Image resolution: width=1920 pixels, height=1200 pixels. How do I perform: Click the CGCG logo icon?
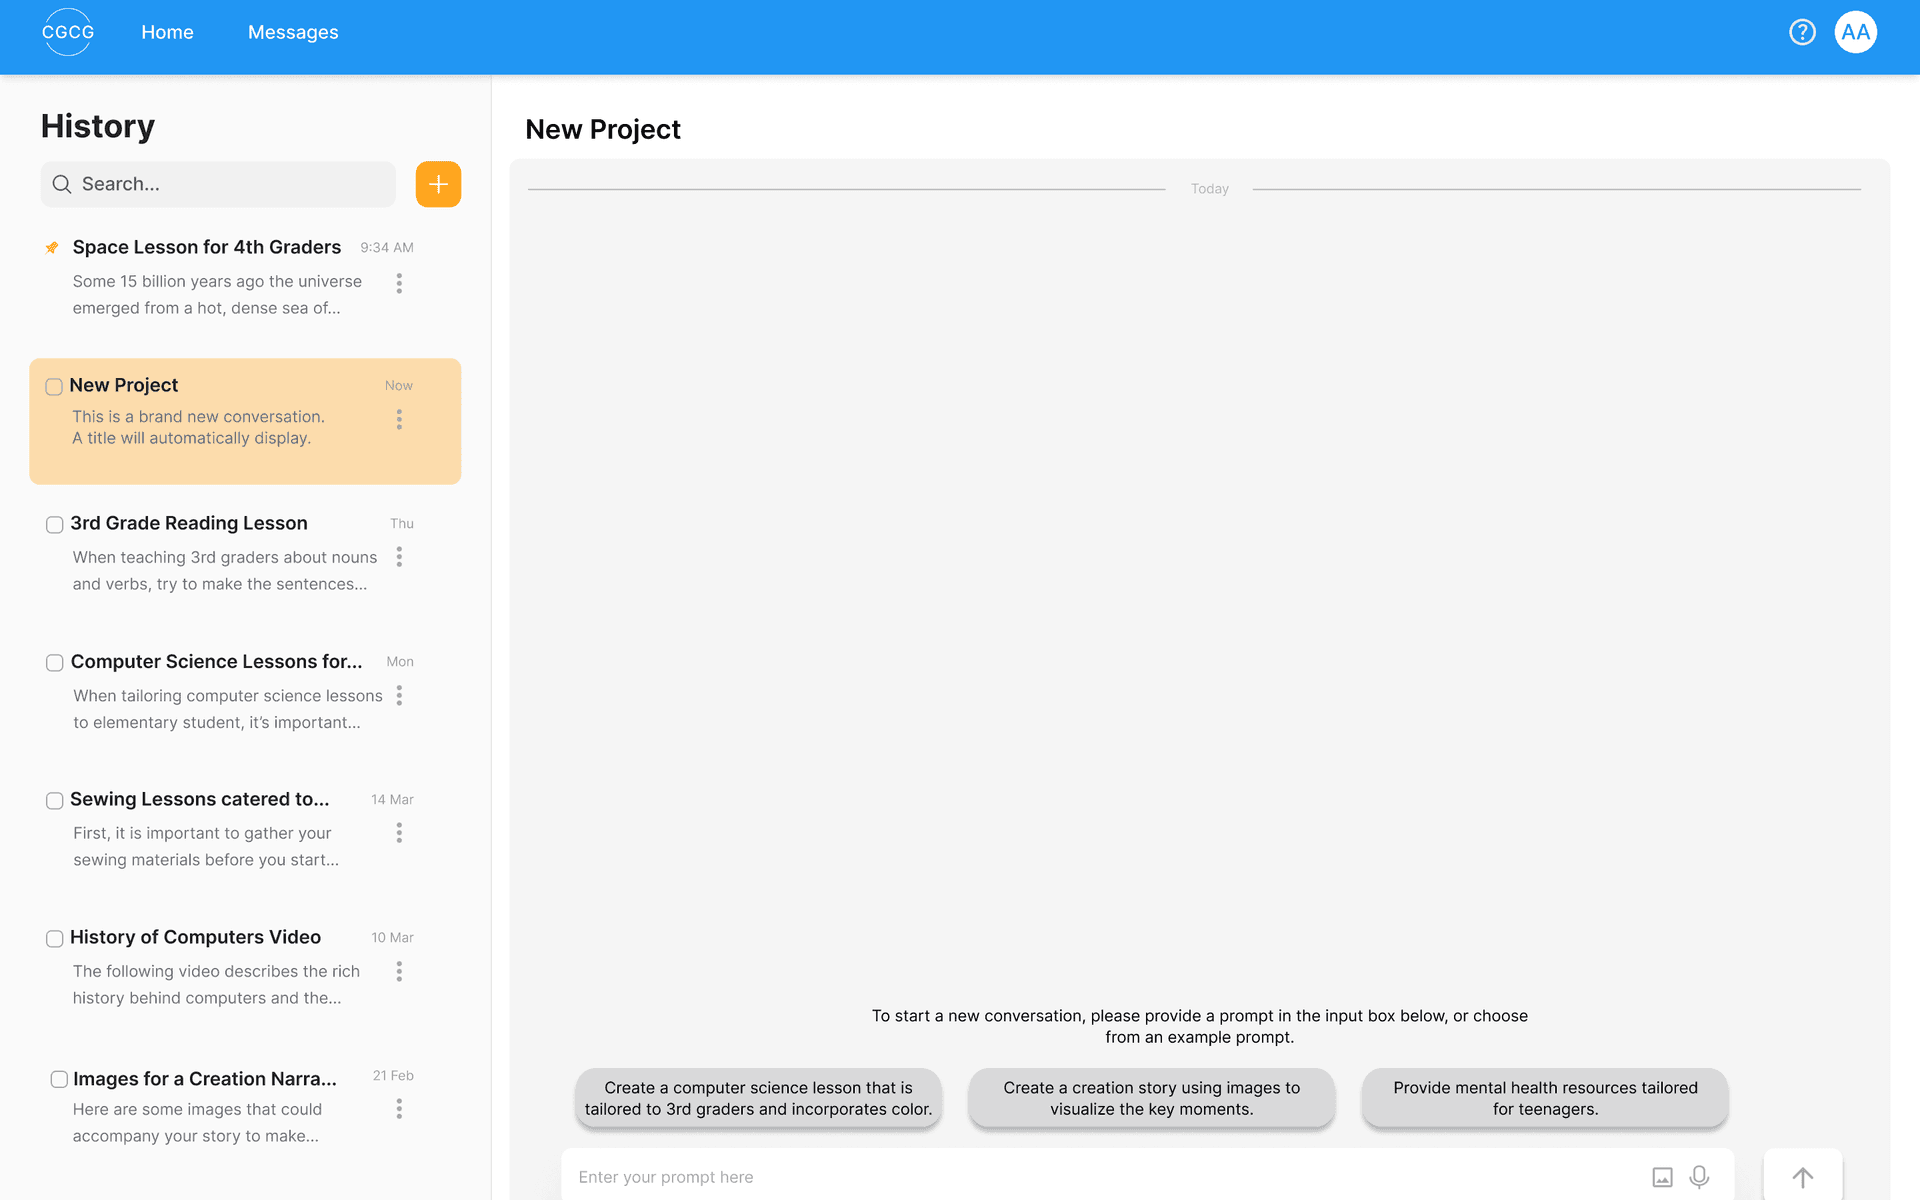pos(68,32)
